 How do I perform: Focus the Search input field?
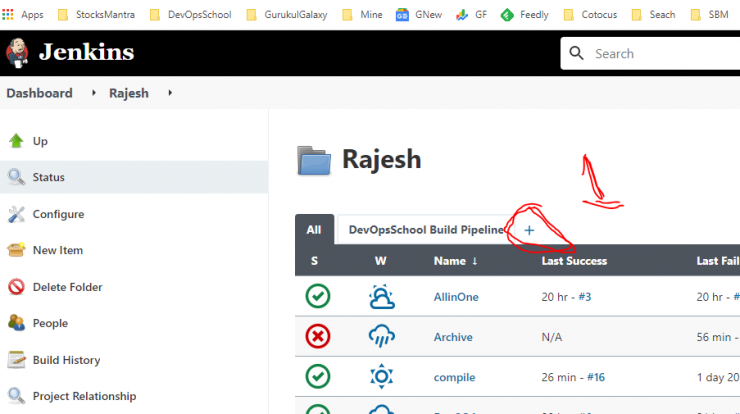tap(665, 54)
